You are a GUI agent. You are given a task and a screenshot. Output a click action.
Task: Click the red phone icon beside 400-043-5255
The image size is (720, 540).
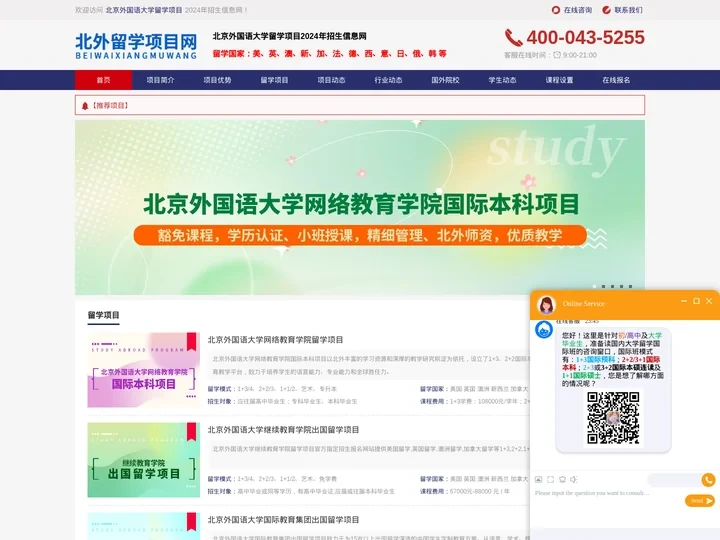coord(513,38)
